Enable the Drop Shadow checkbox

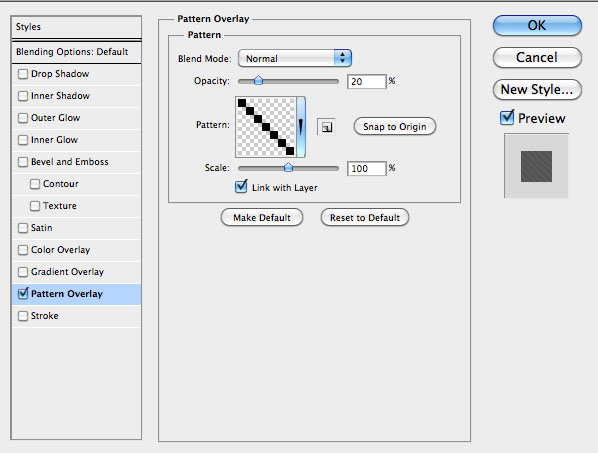[x=23, y=74]
